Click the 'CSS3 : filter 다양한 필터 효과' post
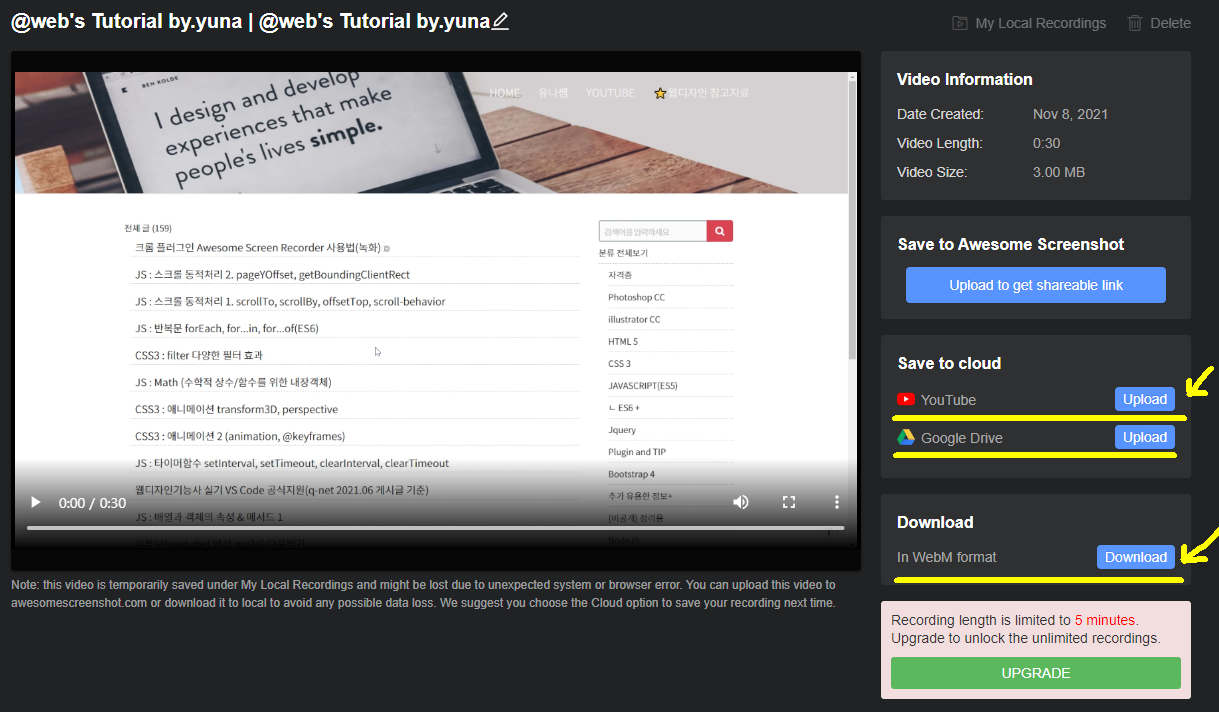The width and height of the screenshot is (1219, 712). pos(199,355)
